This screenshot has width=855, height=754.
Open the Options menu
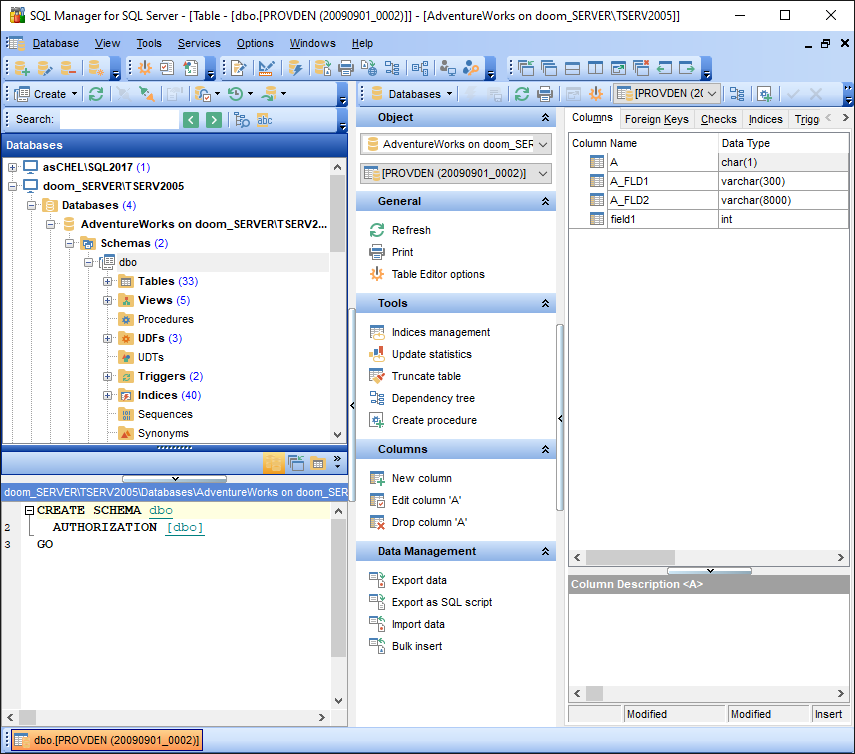click(255, 43)
